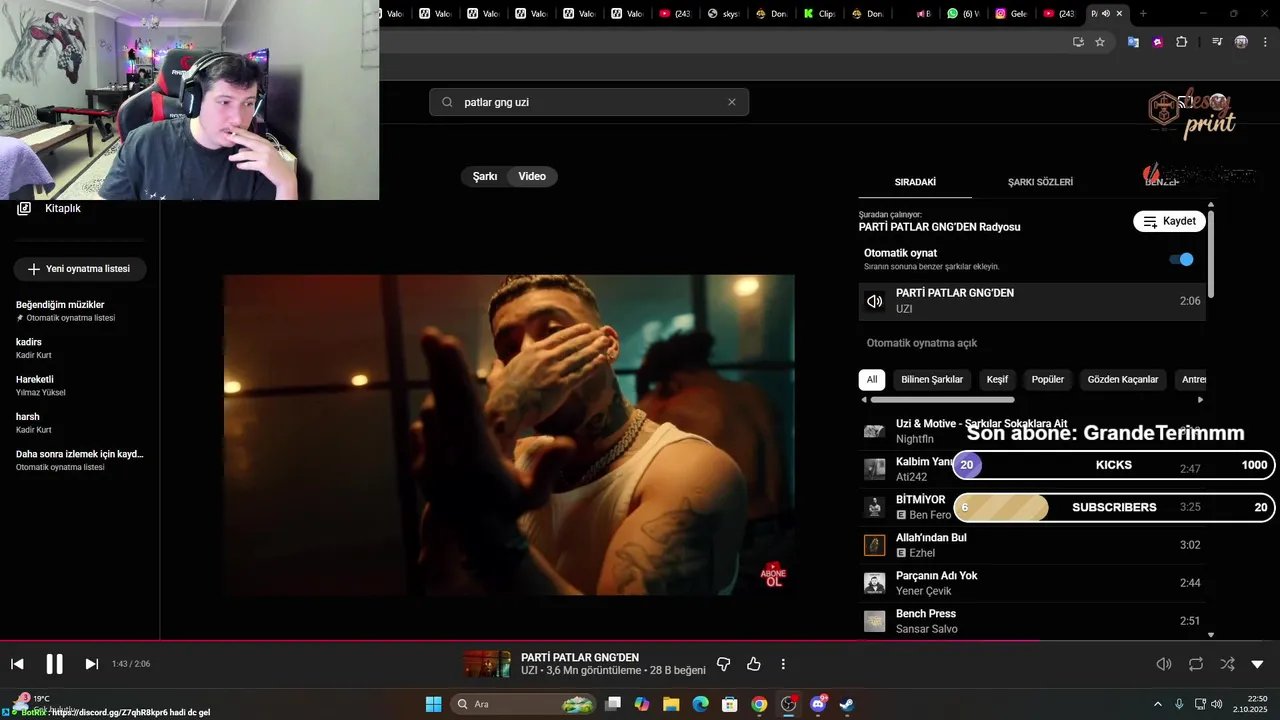Select the Keşif filter chip
Screen dimensions: 1280x720
997,380
